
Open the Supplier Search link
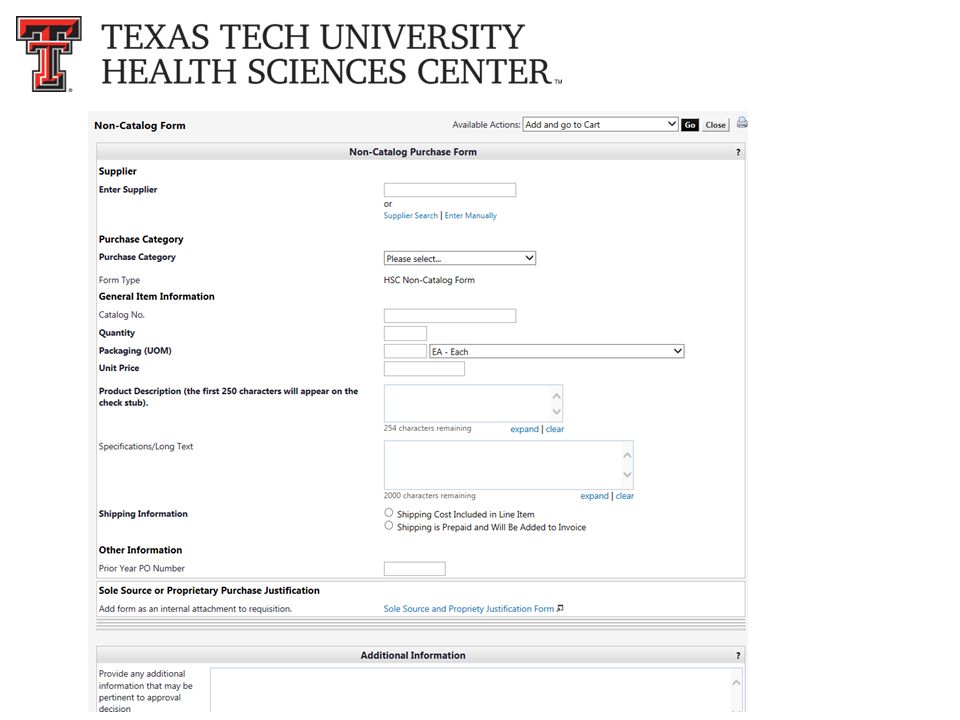coord(411,216)
